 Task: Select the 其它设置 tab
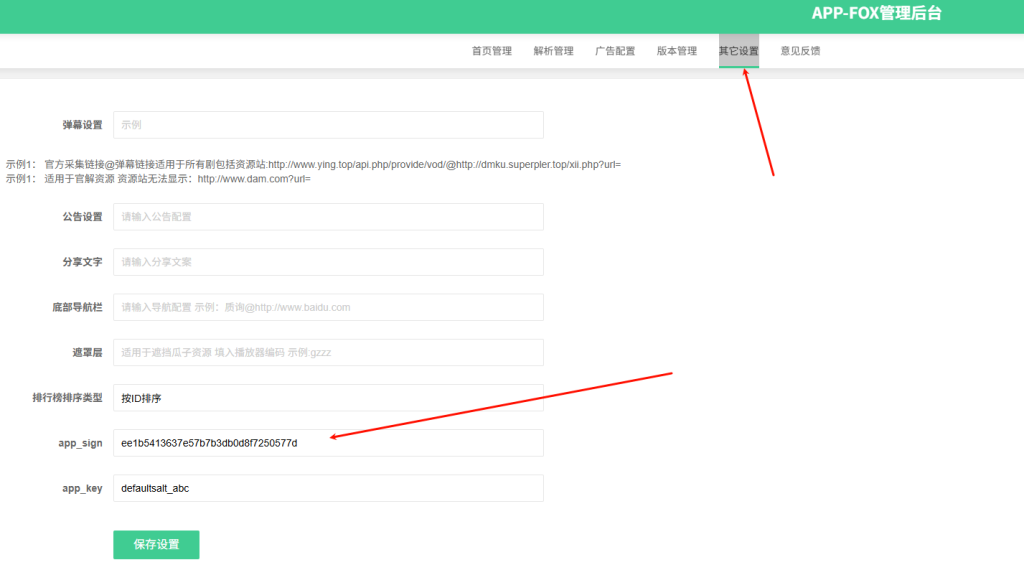738,51
